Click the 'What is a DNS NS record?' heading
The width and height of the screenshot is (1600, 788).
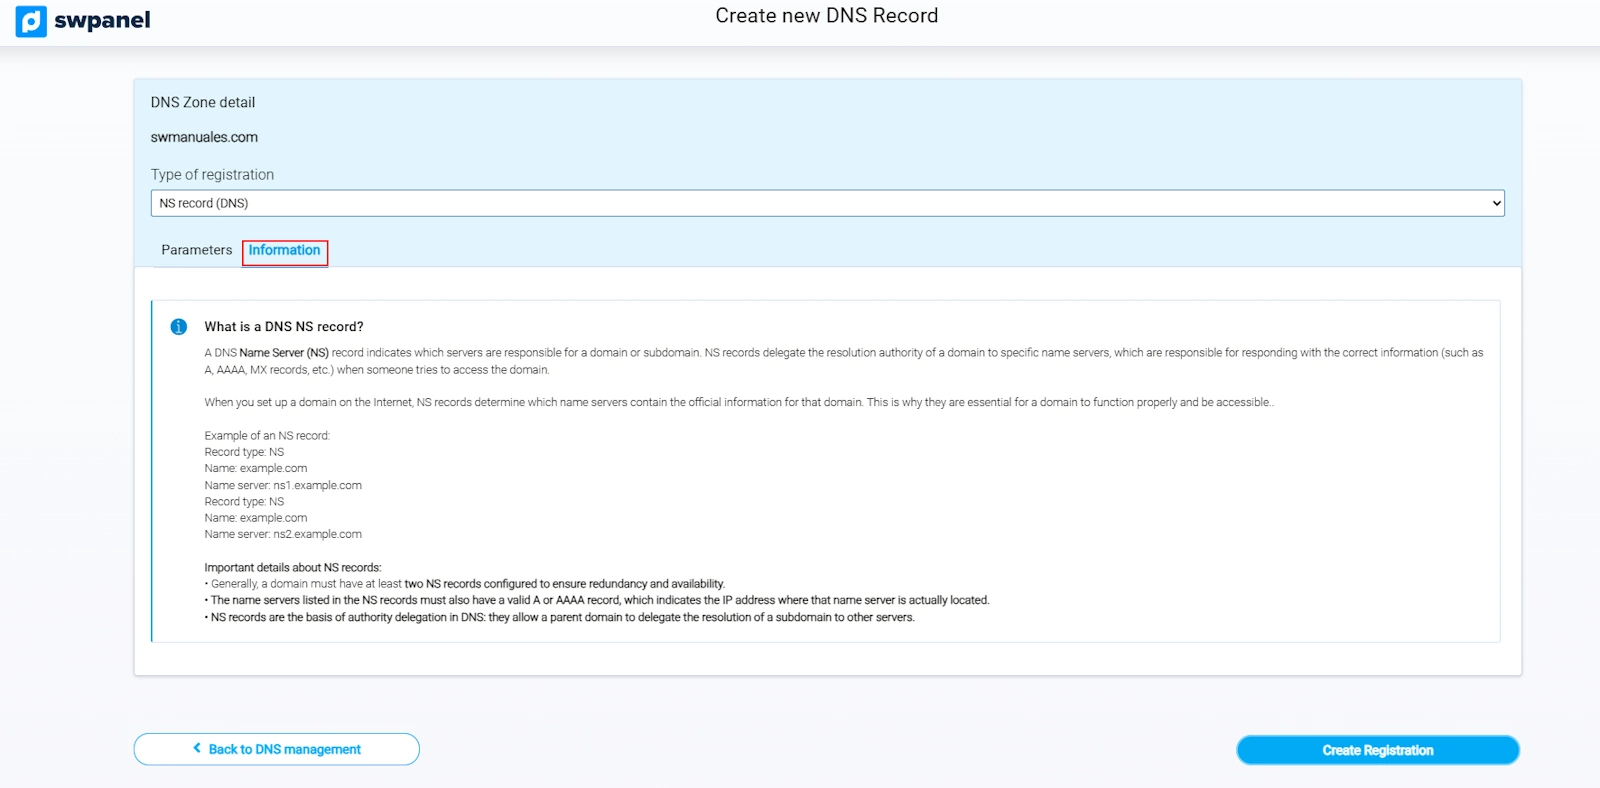[284, 327]
